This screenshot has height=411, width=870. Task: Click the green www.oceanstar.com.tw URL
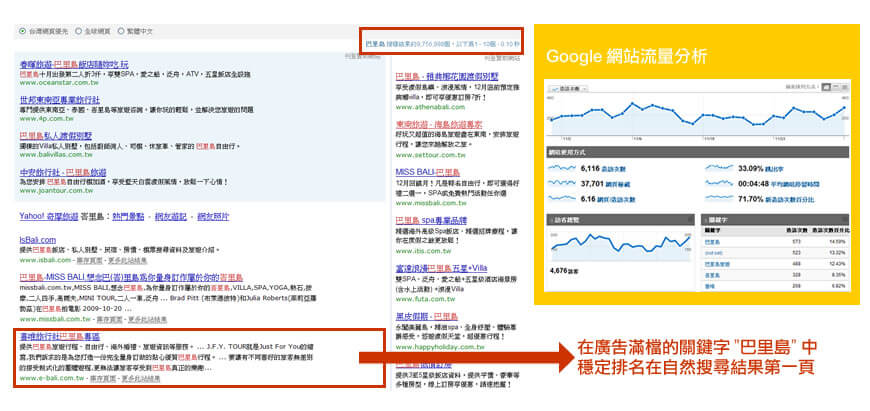(x=59, y=83)
